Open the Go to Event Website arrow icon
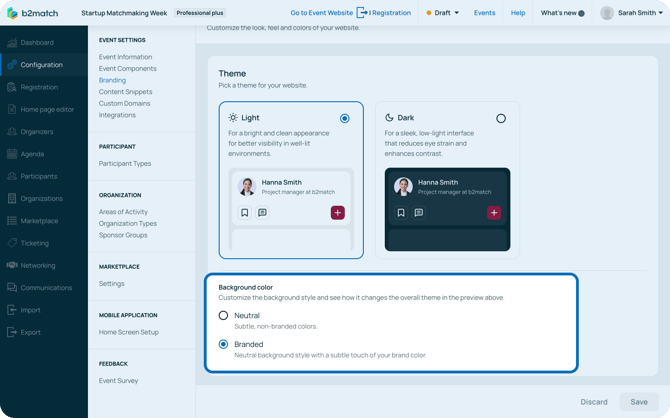The height and width of the screenshot is (418, 670). 362,13
